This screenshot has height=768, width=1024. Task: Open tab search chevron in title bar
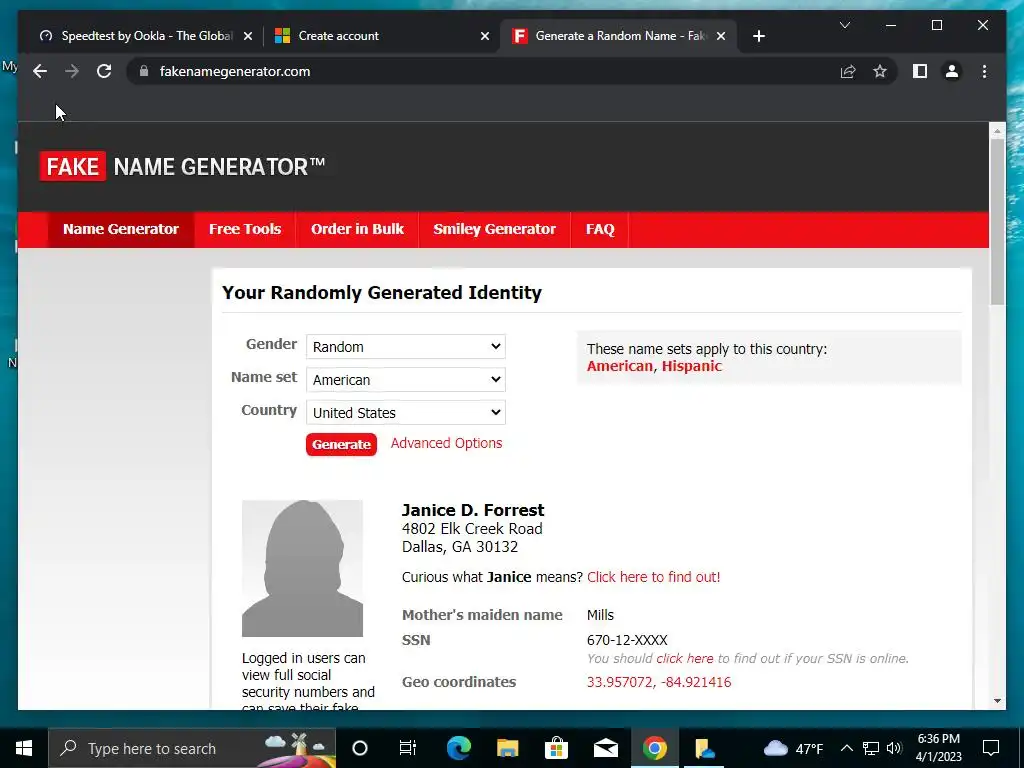point(844,25)
